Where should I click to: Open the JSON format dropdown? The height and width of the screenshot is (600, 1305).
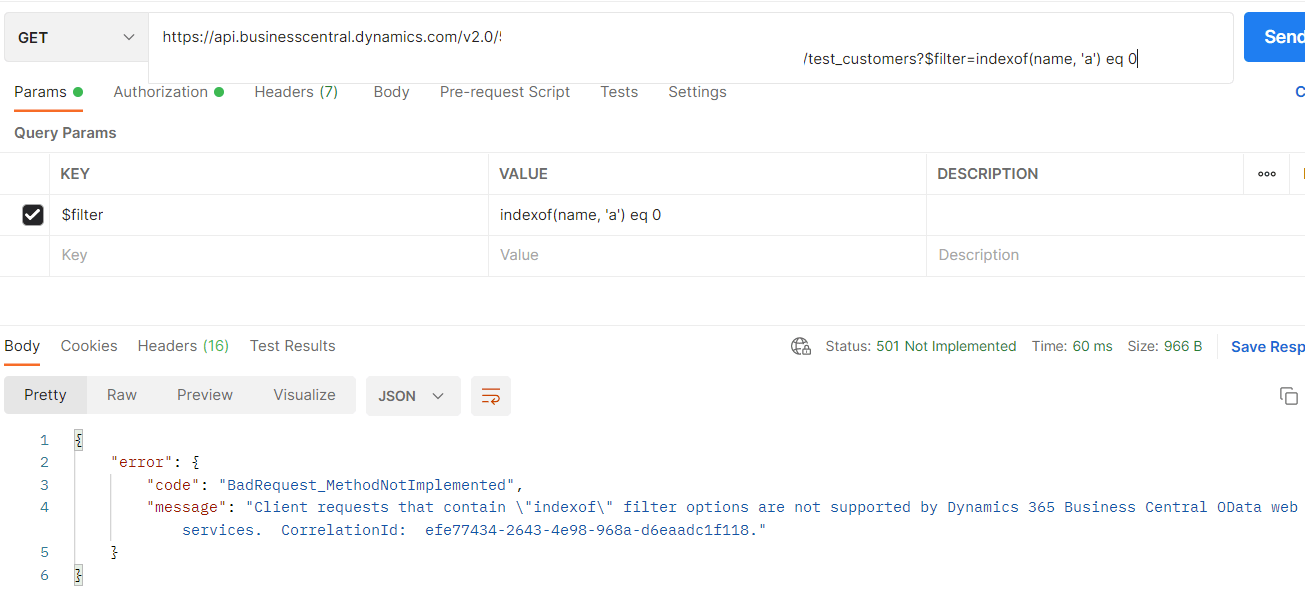point(413,396)
